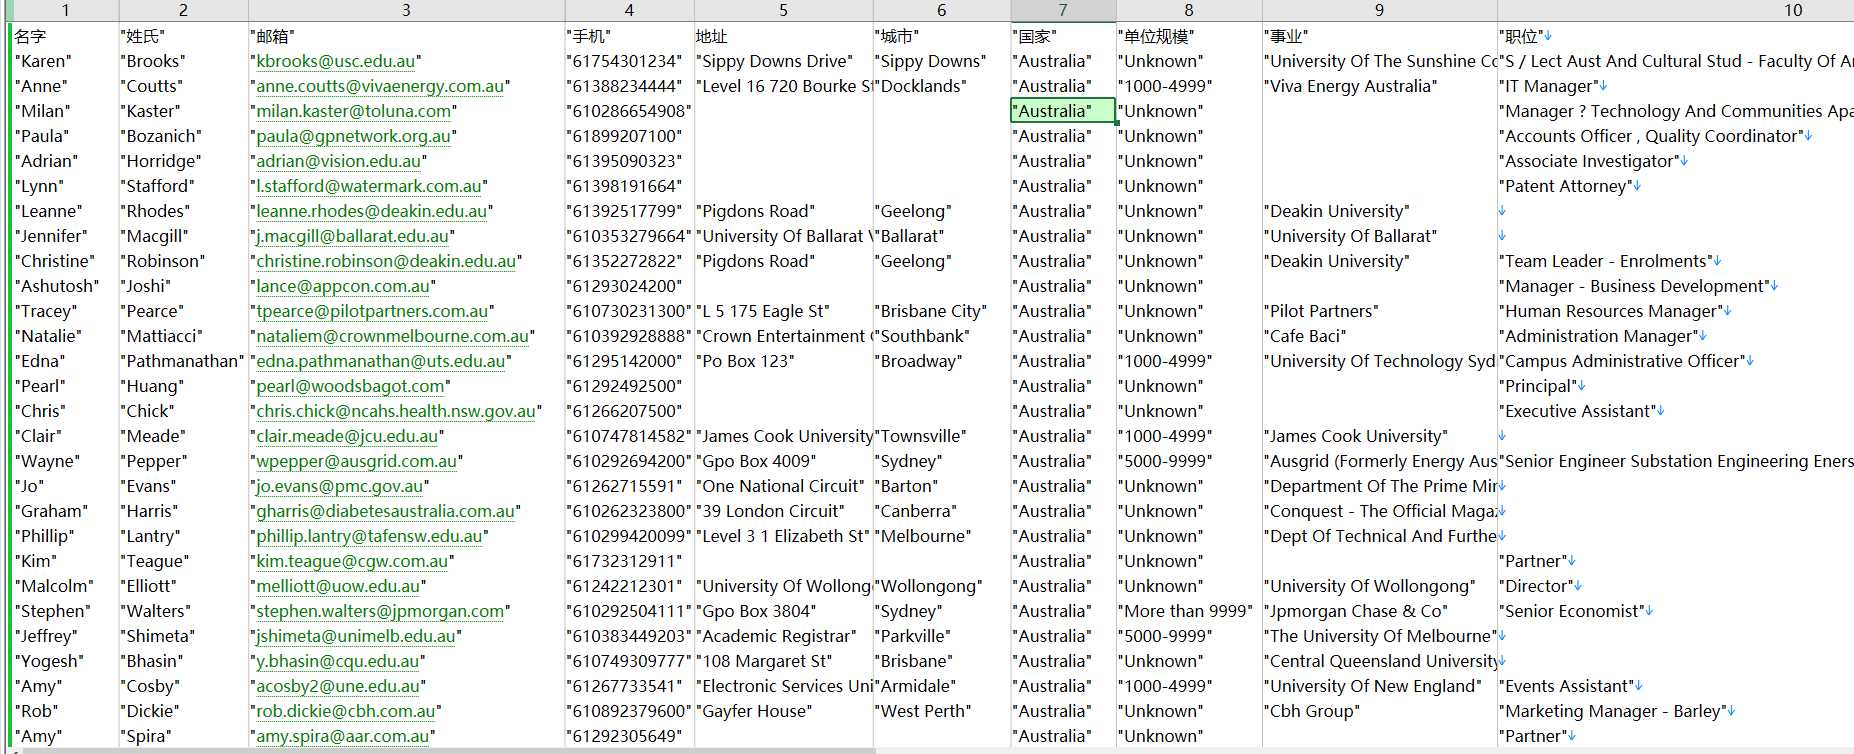The height and width of the screenshot is (754, 1854).
Task: Open amy.spira@aar.com.au link
Action: coord(342,736)
